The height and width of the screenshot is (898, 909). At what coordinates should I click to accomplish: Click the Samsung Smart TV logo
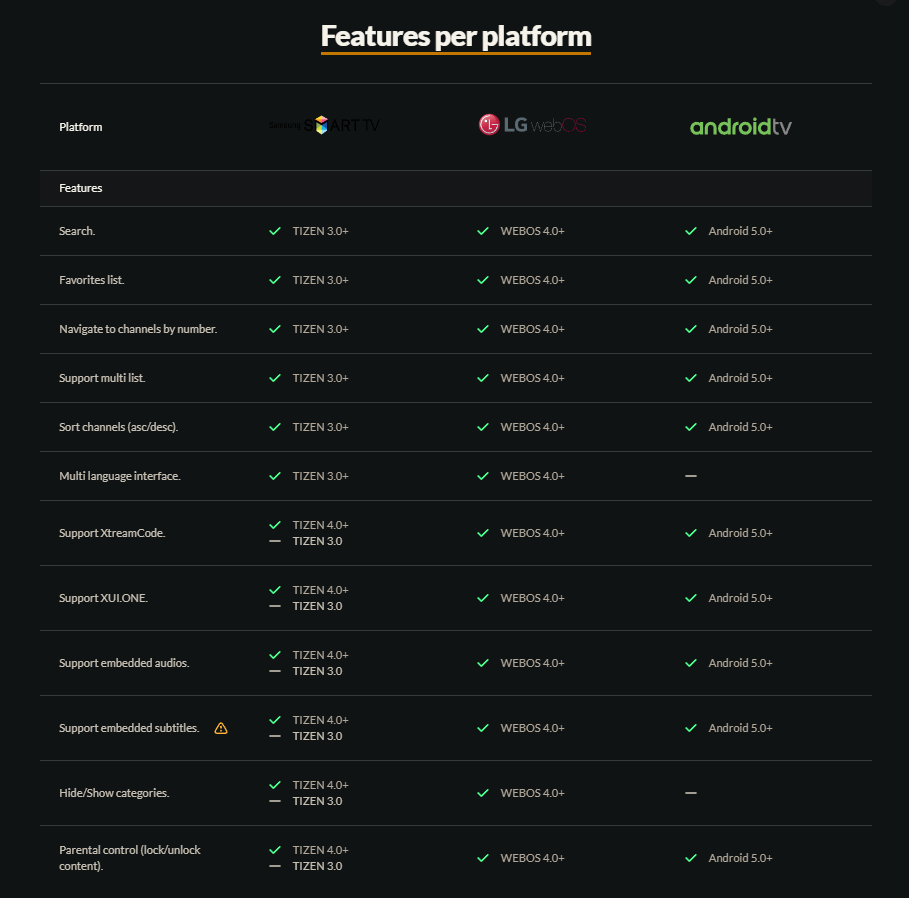click(x=324, y=125)
